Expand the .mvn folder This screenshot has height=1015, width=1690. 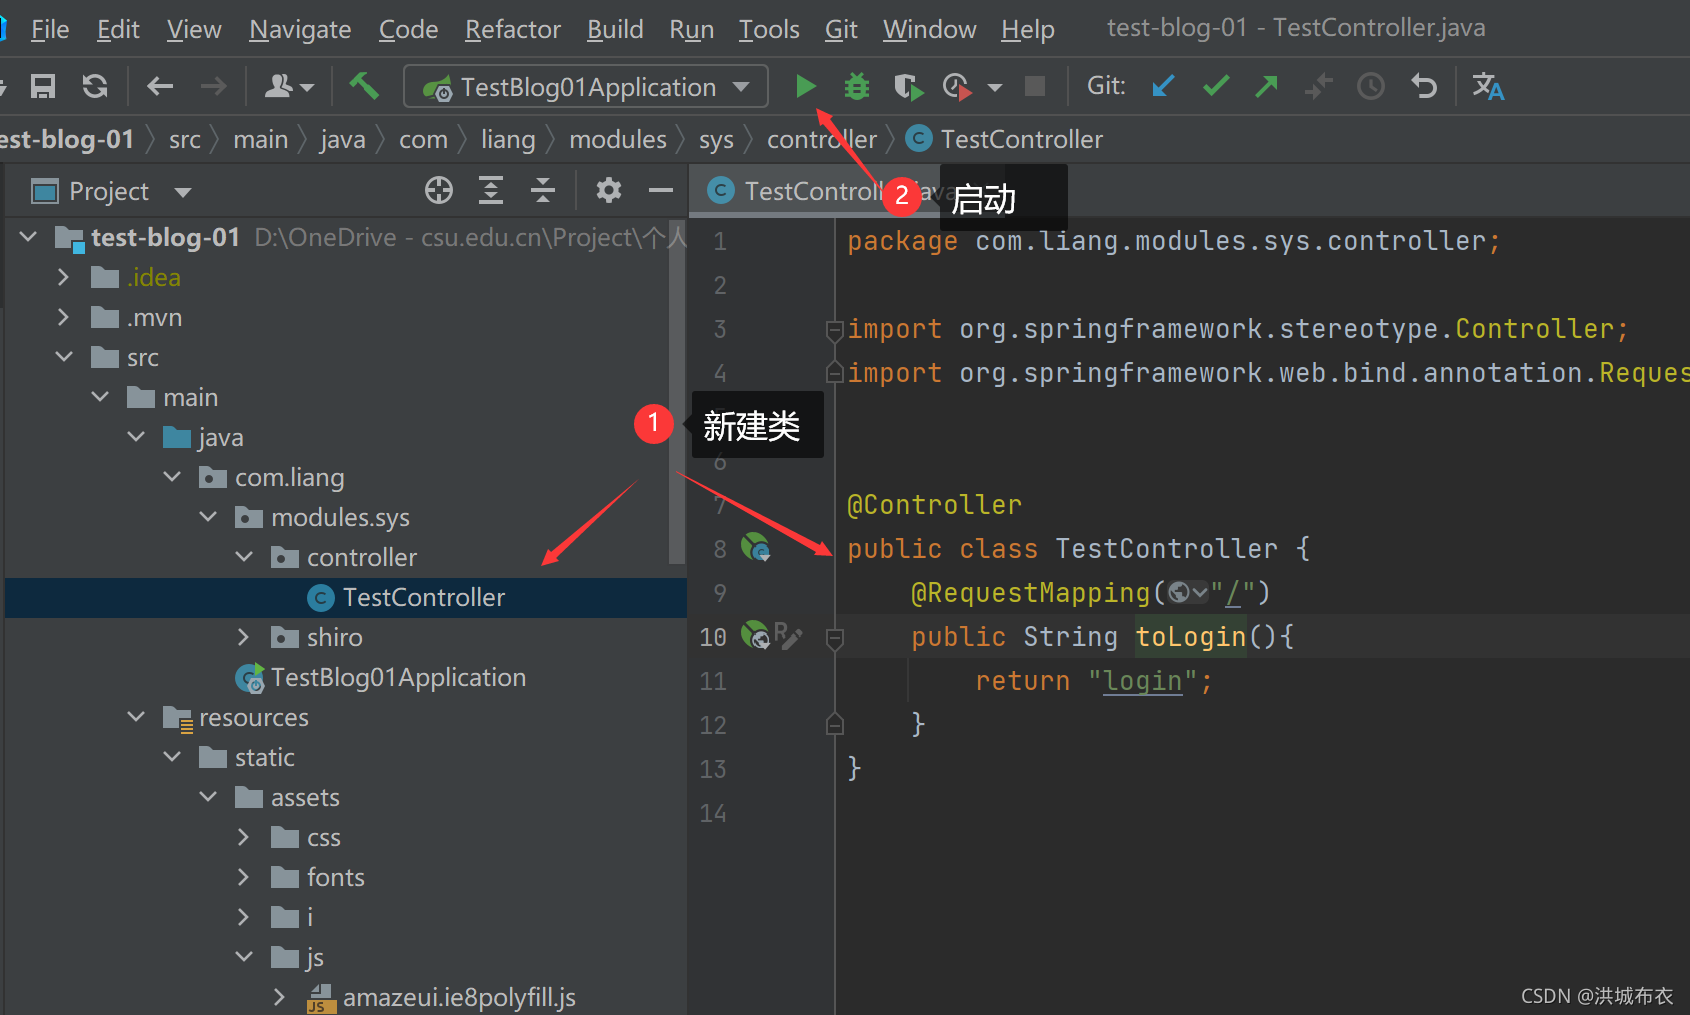(x=64, y=317)
